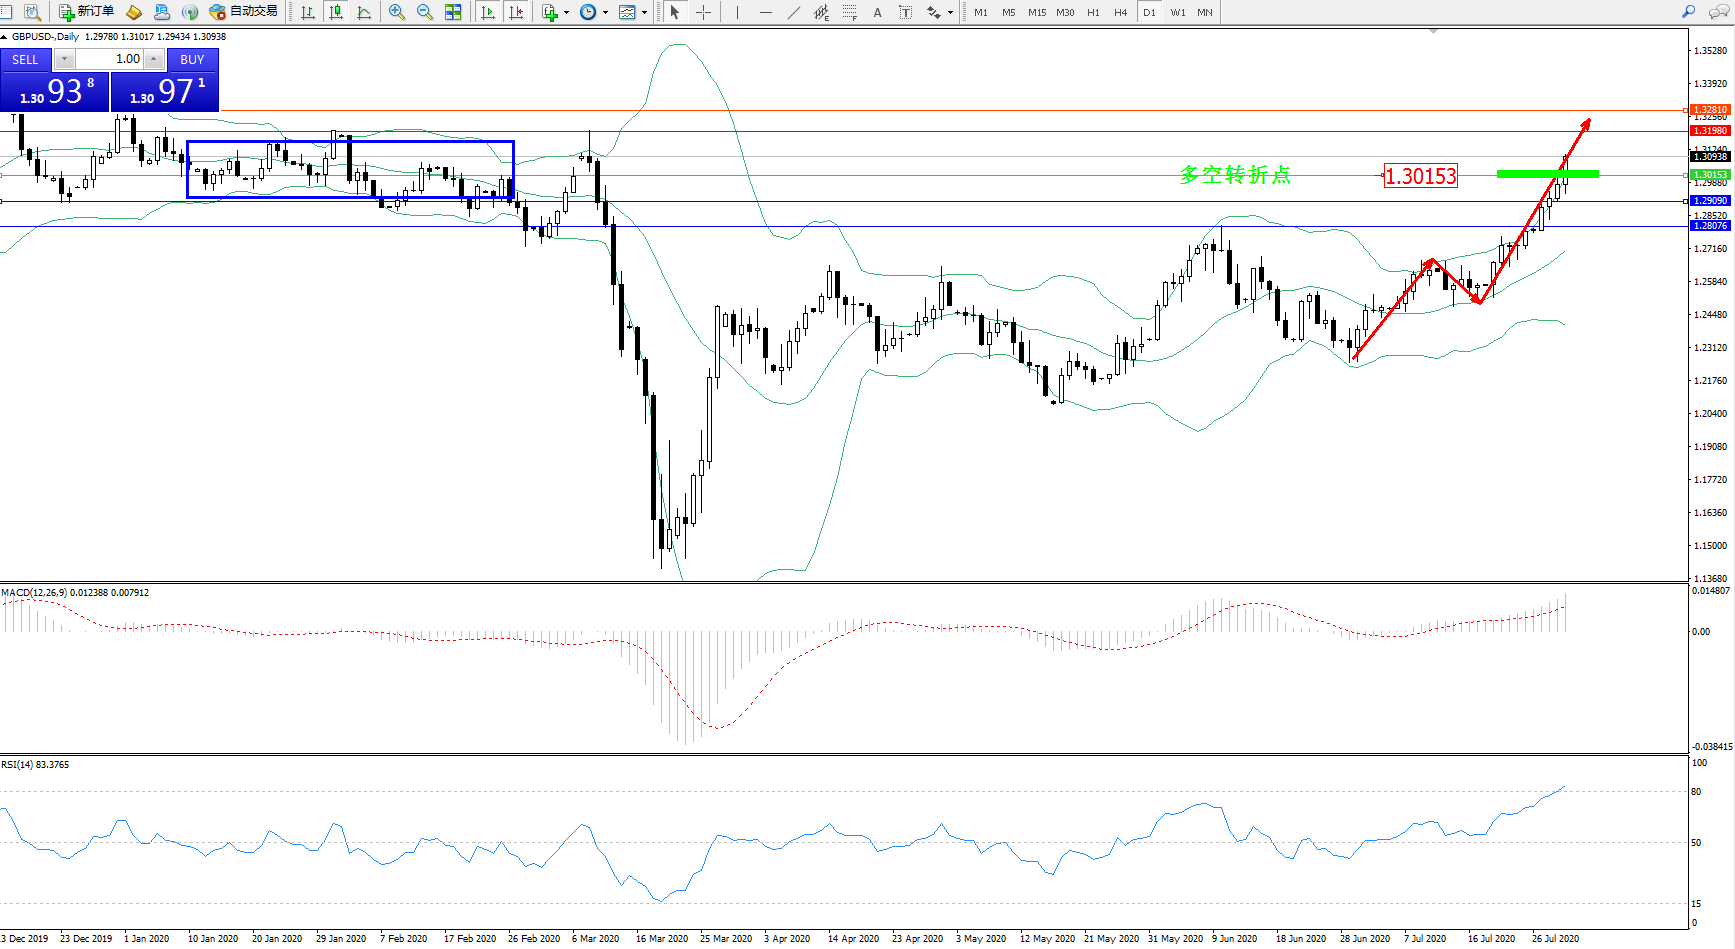Switch to H4 timeframe
This screenshot has height=949, width=1735.
1120,12
